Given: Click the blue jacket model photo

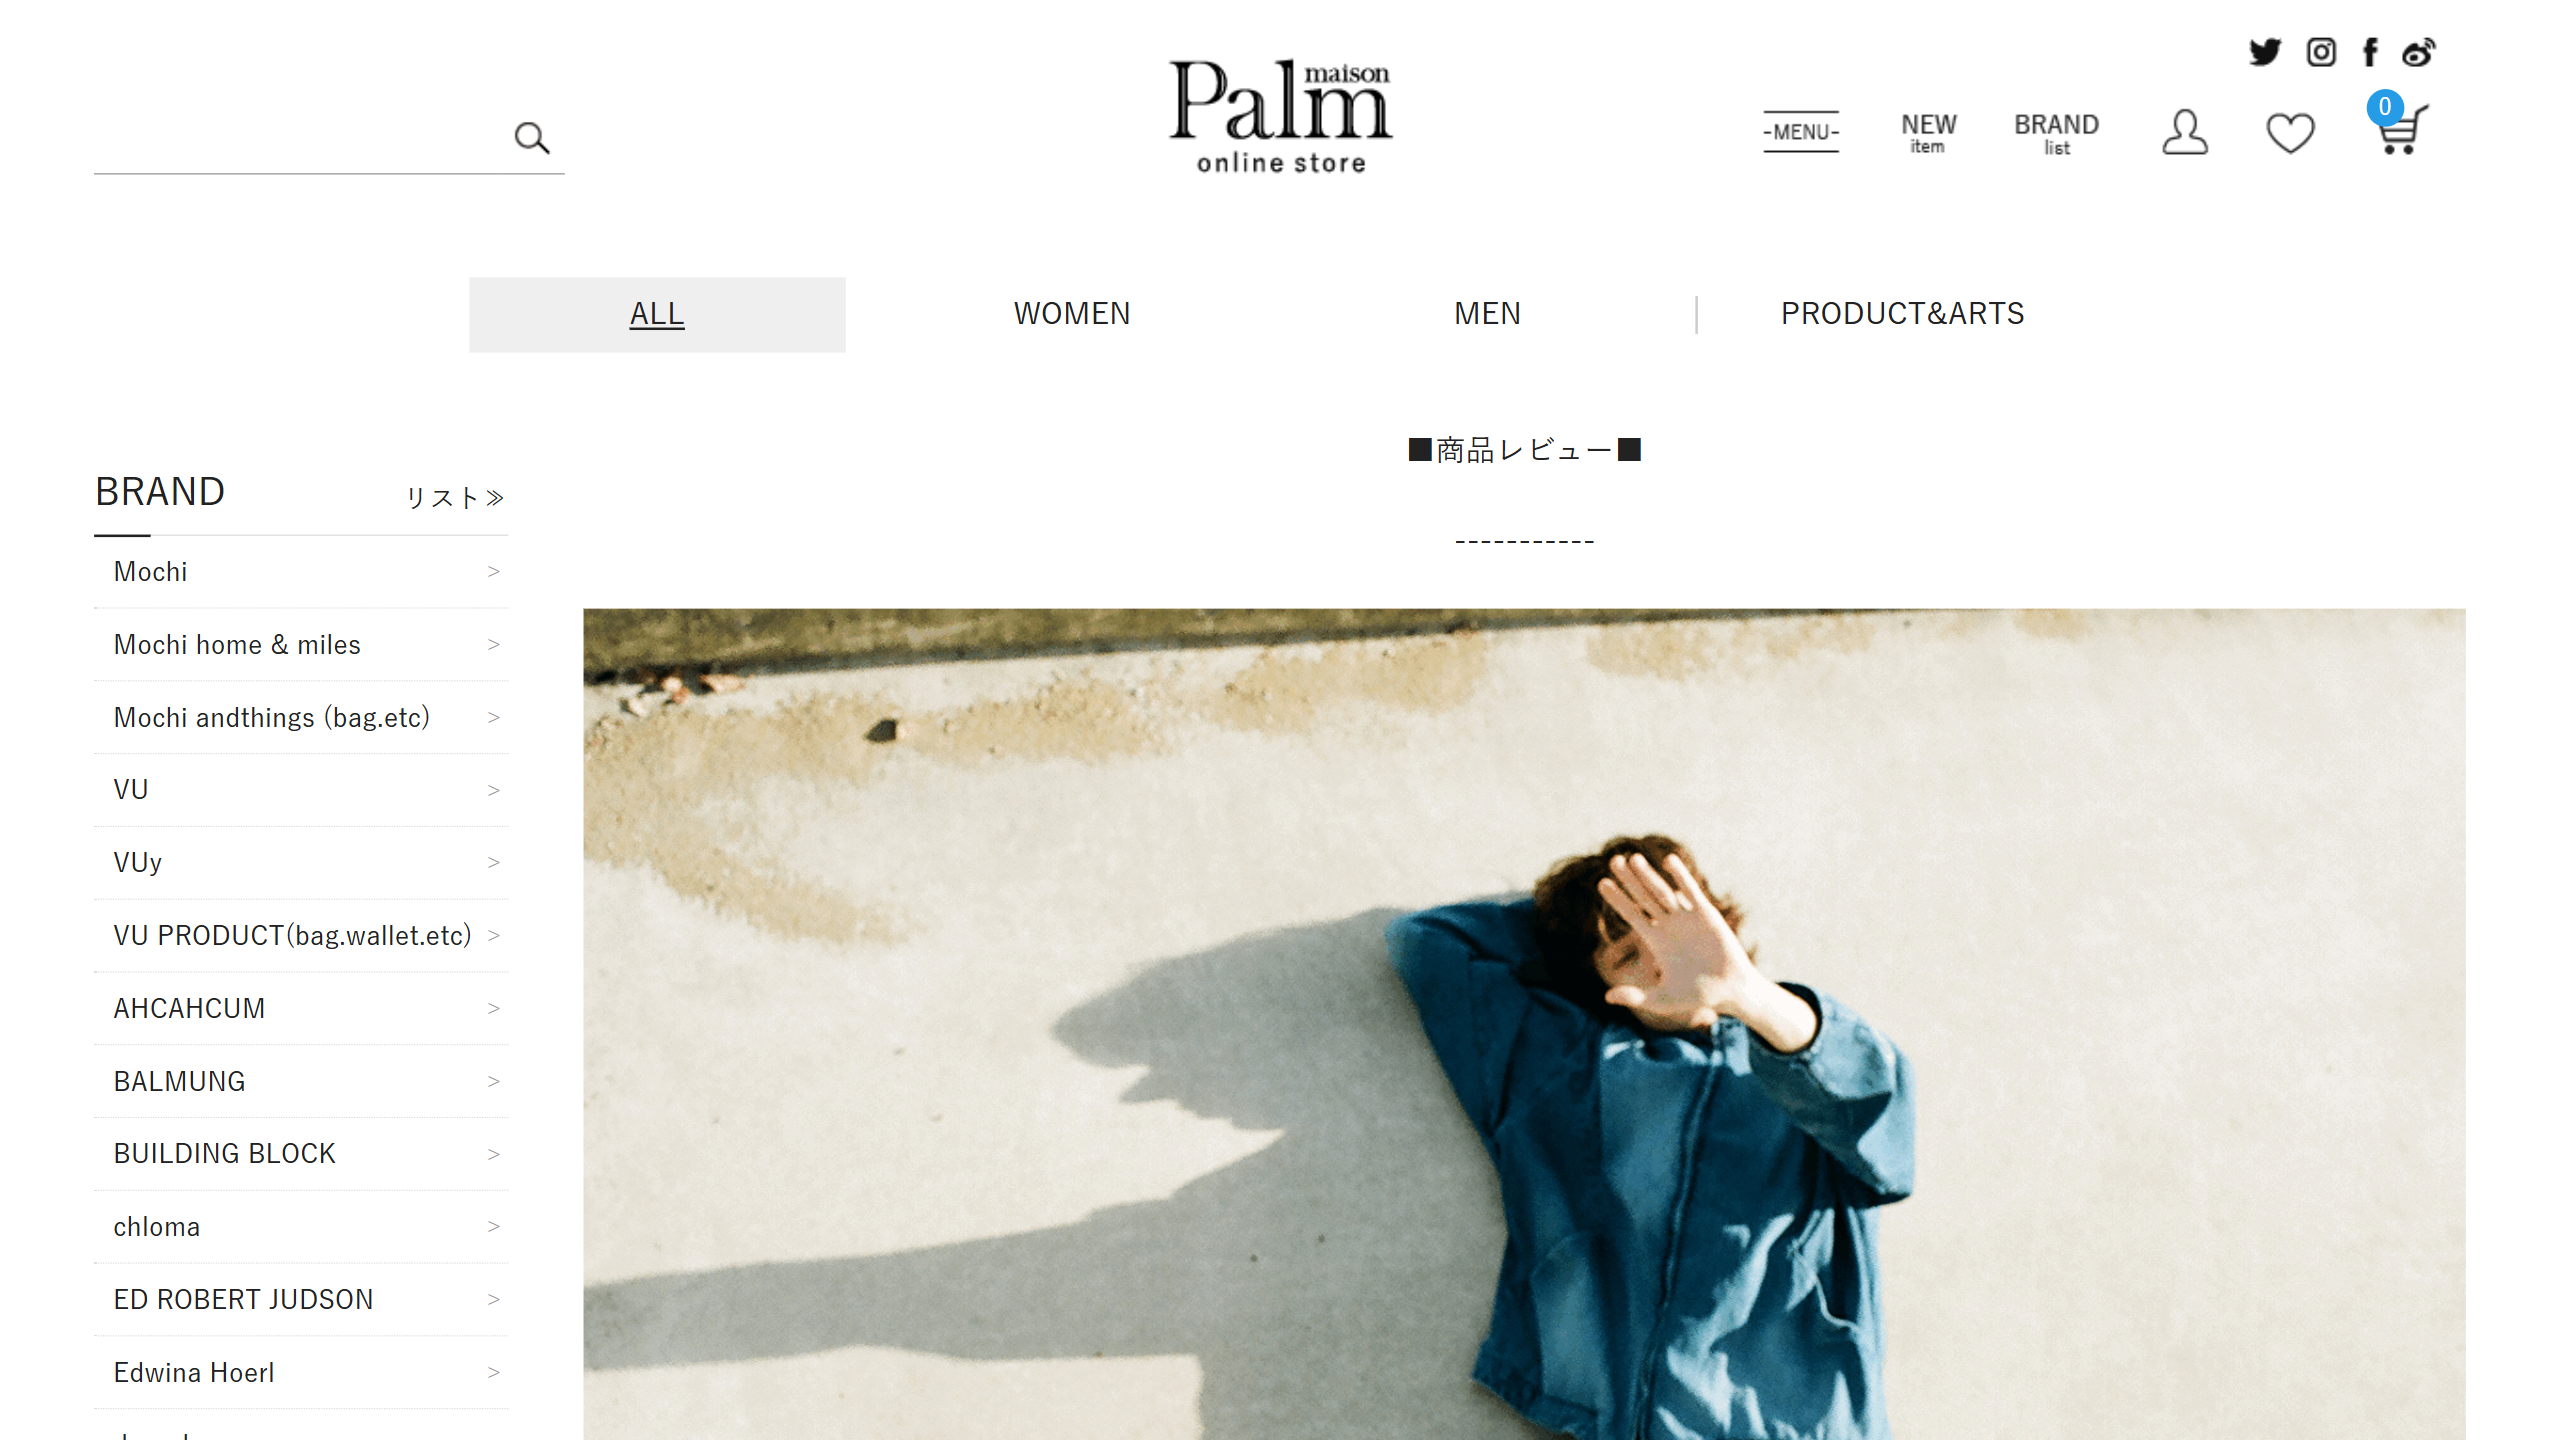Looking at the screenshot, I should 1524,1024.
